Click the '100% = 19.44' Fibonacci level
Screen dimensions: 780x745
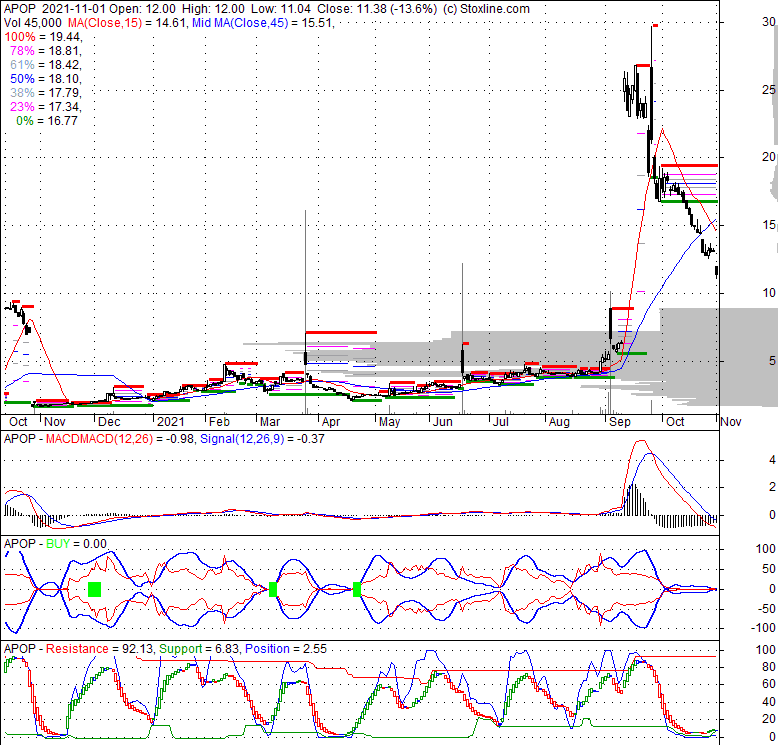43,37
